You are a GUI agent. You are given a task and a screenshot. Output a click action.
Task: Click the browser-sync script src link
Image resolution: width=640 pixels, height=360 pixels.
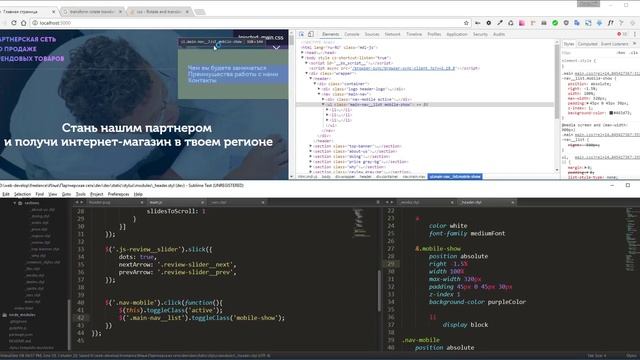click(403, 68)
